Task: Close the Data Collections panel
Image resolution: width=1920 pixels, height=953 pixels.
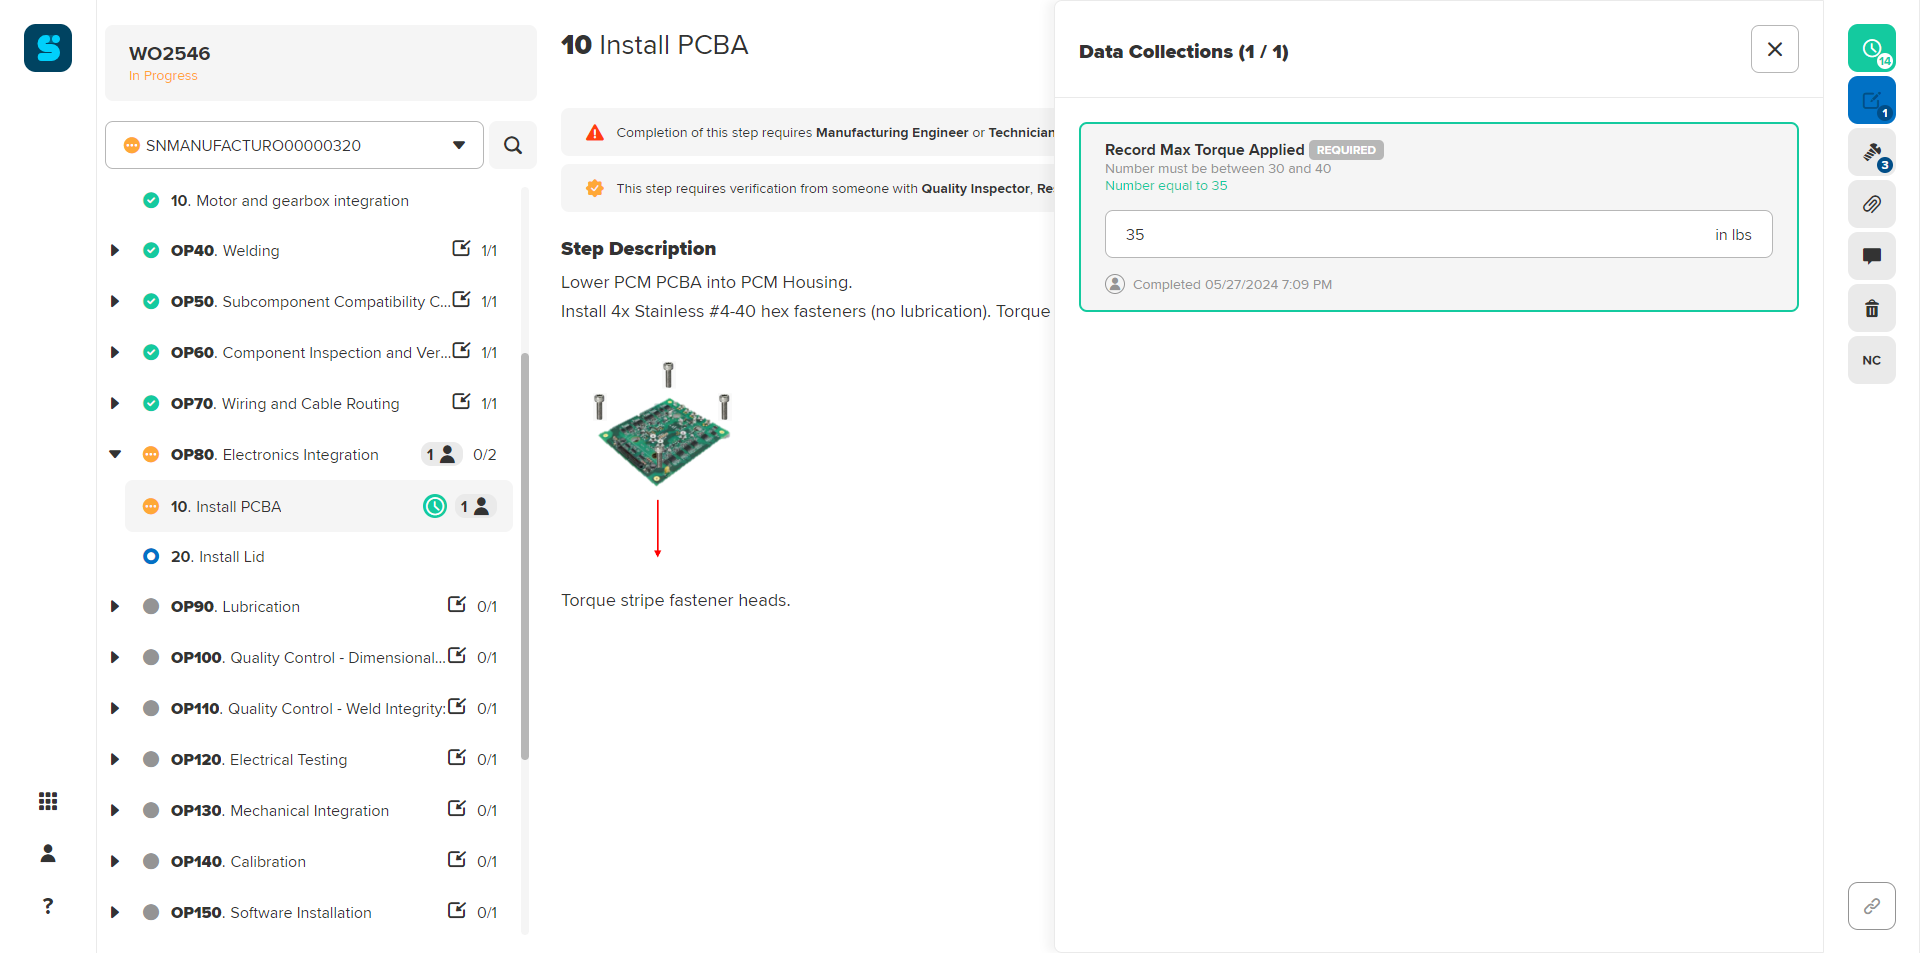Action: coord(1774,49)
